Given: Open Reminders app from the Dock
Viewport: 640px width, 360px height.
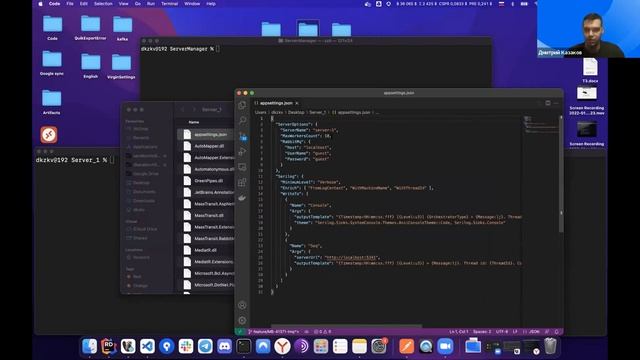Looking at the screenshot, I should click(x=340, y=346).
